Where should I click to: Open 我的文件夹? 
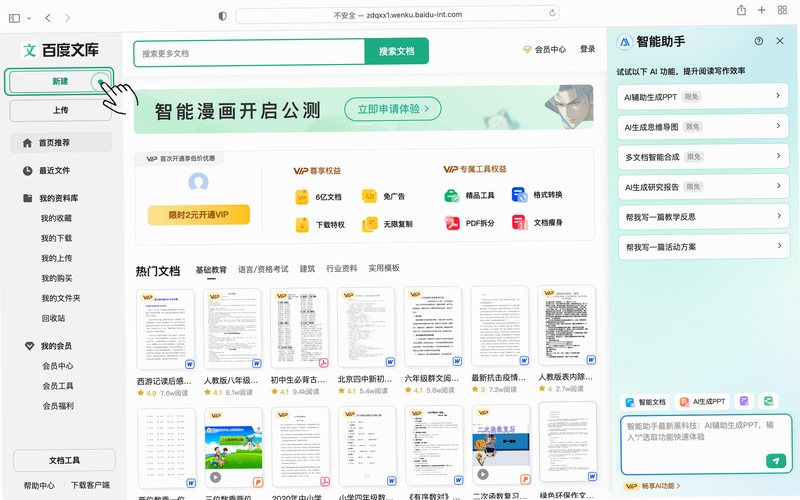(x=61, y=298)
